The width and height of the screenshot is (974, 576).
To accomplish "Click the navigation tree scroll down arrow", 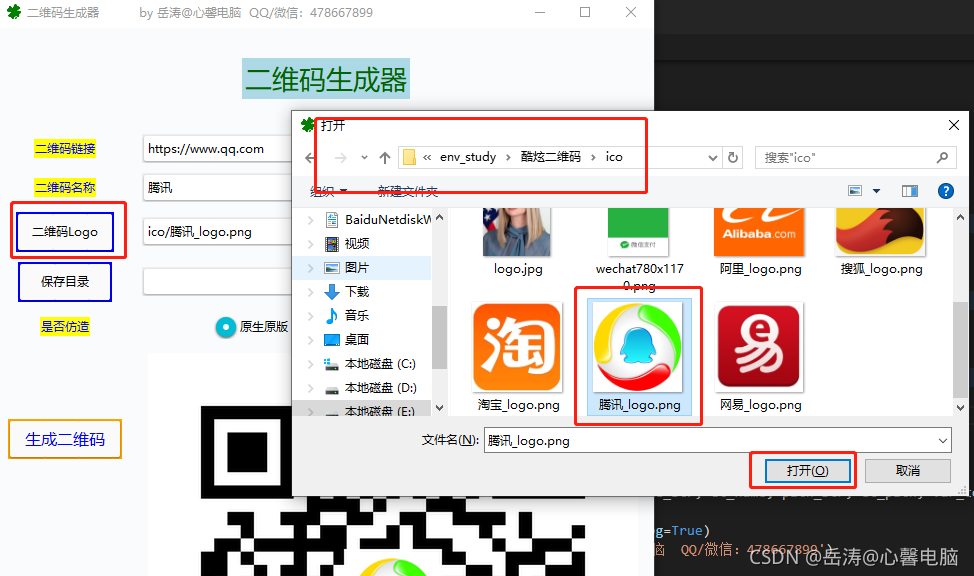I will coord(440,408).
